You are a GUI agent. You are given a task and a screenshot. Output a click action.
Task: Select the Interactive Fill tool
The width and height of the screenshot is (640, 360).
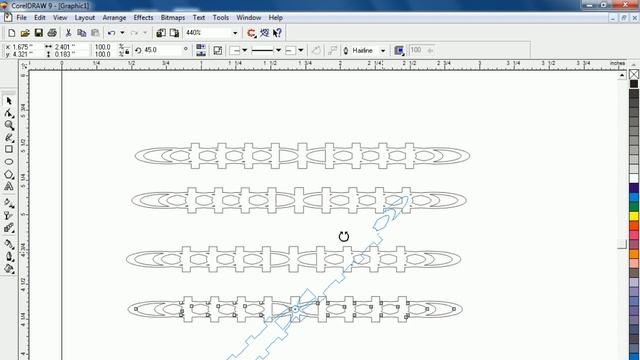(9, 203)
